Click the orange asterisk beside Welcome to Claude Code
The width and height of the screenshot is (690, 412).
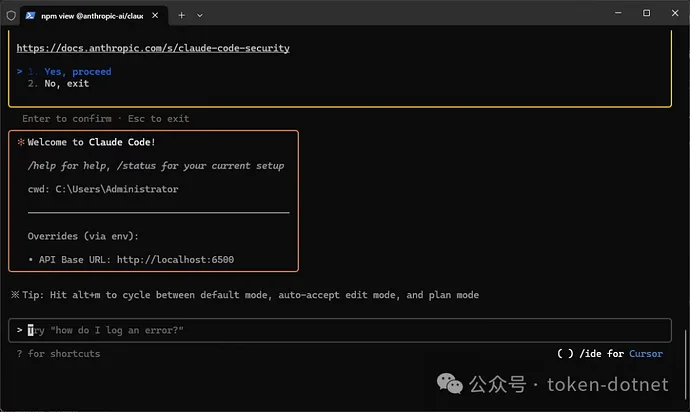pos(20,142)
